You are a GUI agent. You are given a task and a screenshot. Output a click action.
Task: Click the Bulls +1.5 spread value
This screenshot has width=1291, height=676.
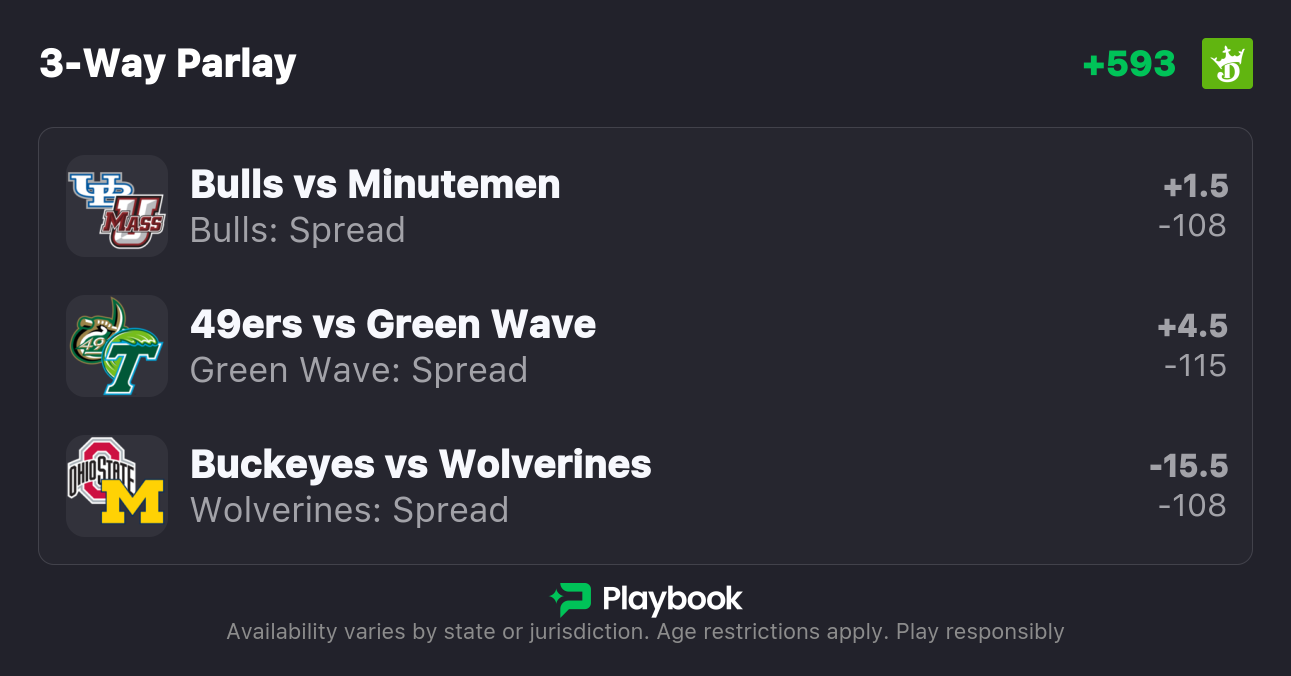(1195, 186)
